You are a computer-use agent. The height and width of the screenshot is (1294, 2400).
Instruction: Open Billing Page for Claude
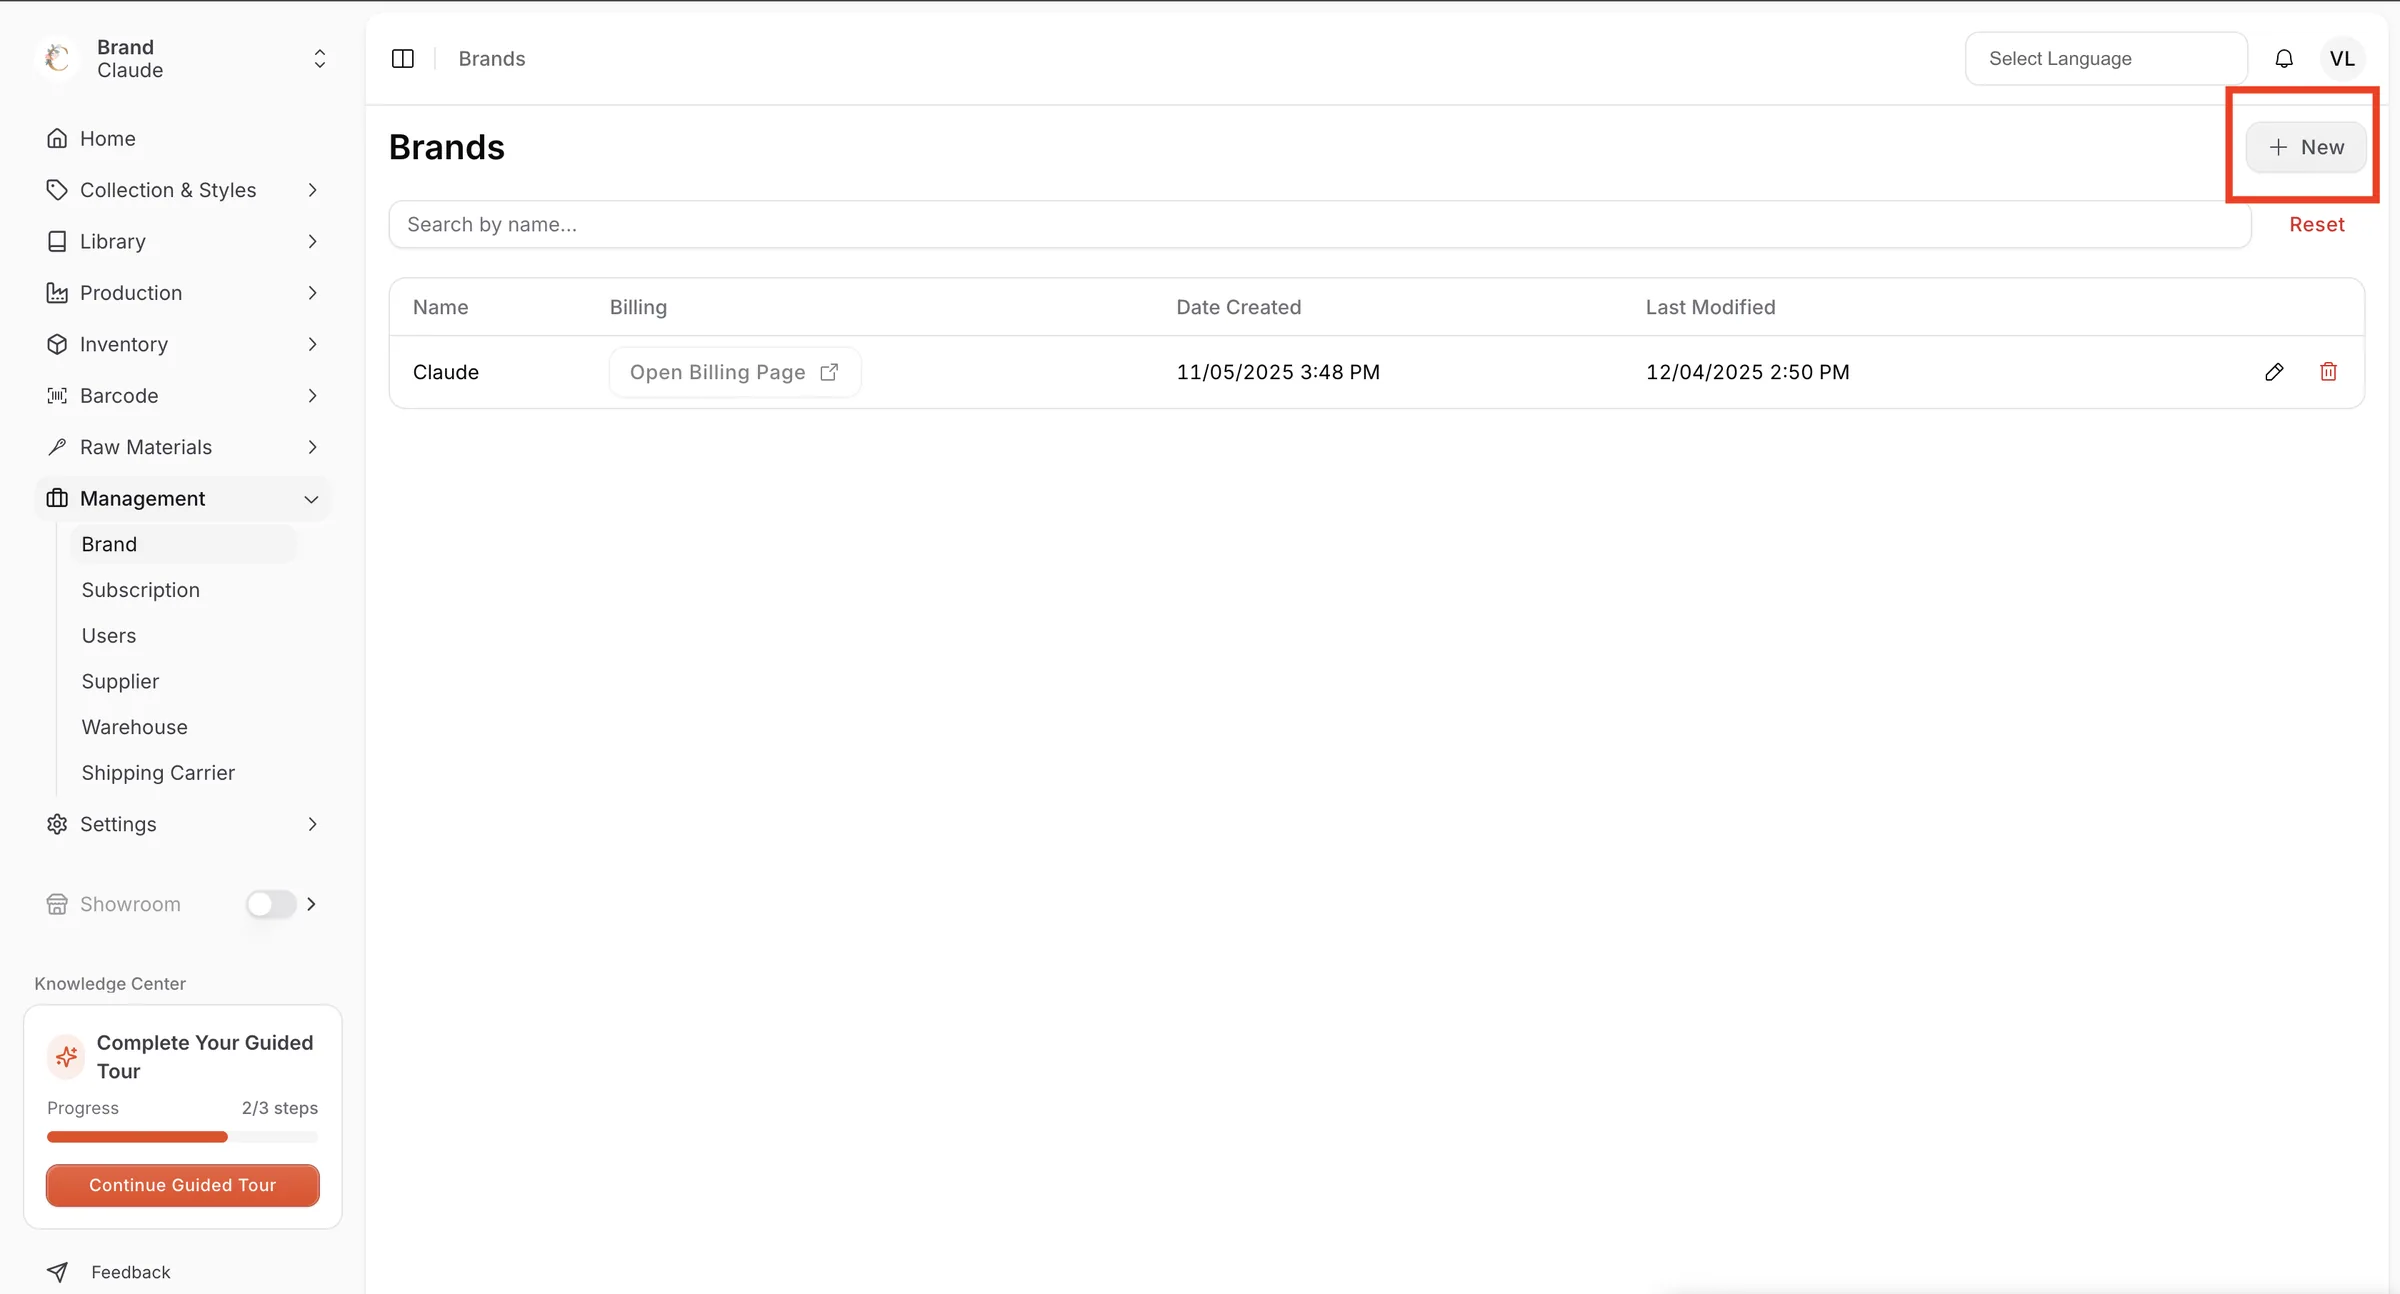click(735, 372)
